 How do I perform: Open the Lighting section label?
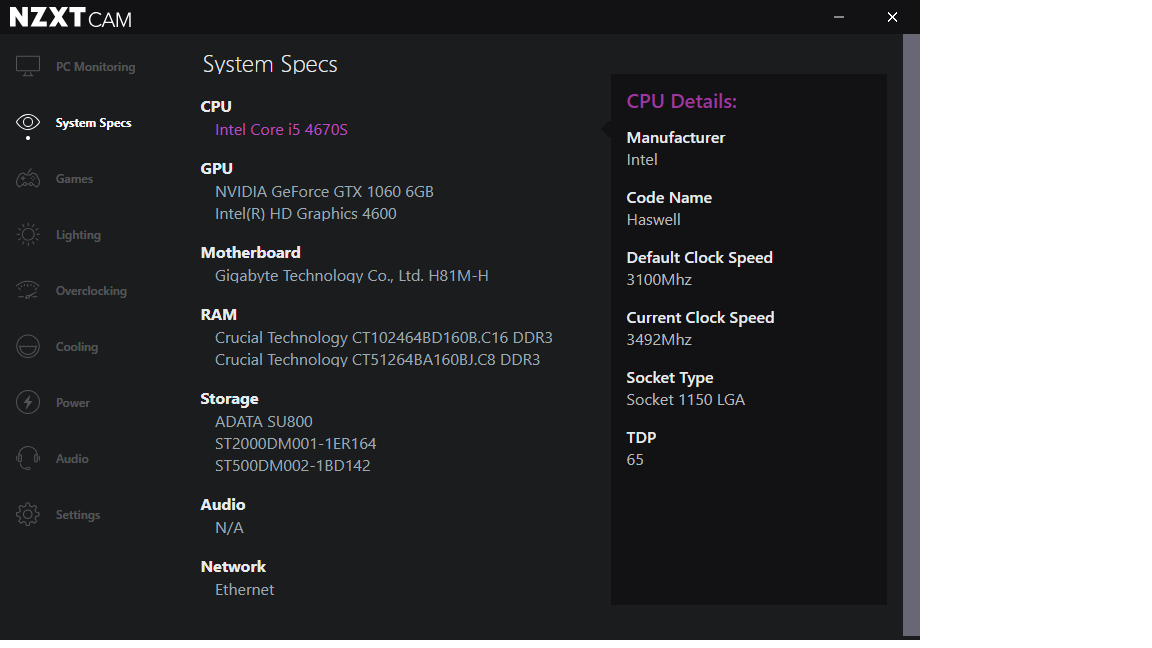point(79,235)
